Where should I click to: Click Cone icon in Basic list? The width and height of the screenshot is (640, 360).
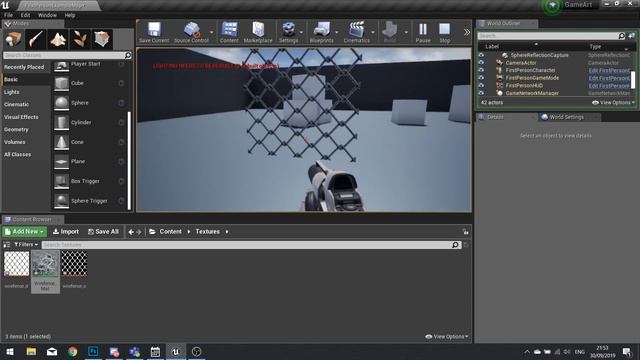[62, 142]
